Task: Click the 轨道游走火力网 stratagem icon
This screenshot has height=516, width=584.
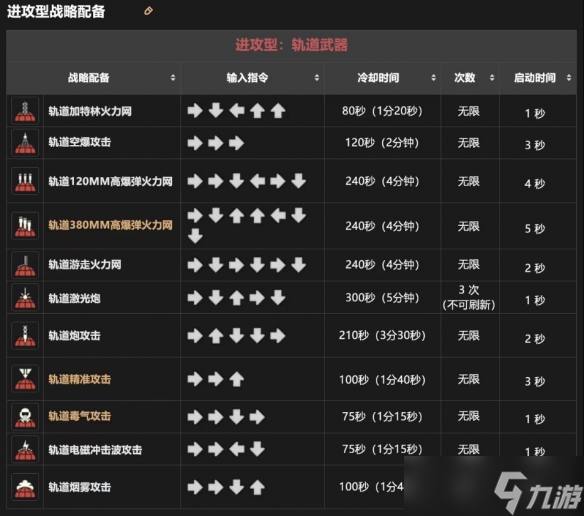Action: click(x=25, y=265)
